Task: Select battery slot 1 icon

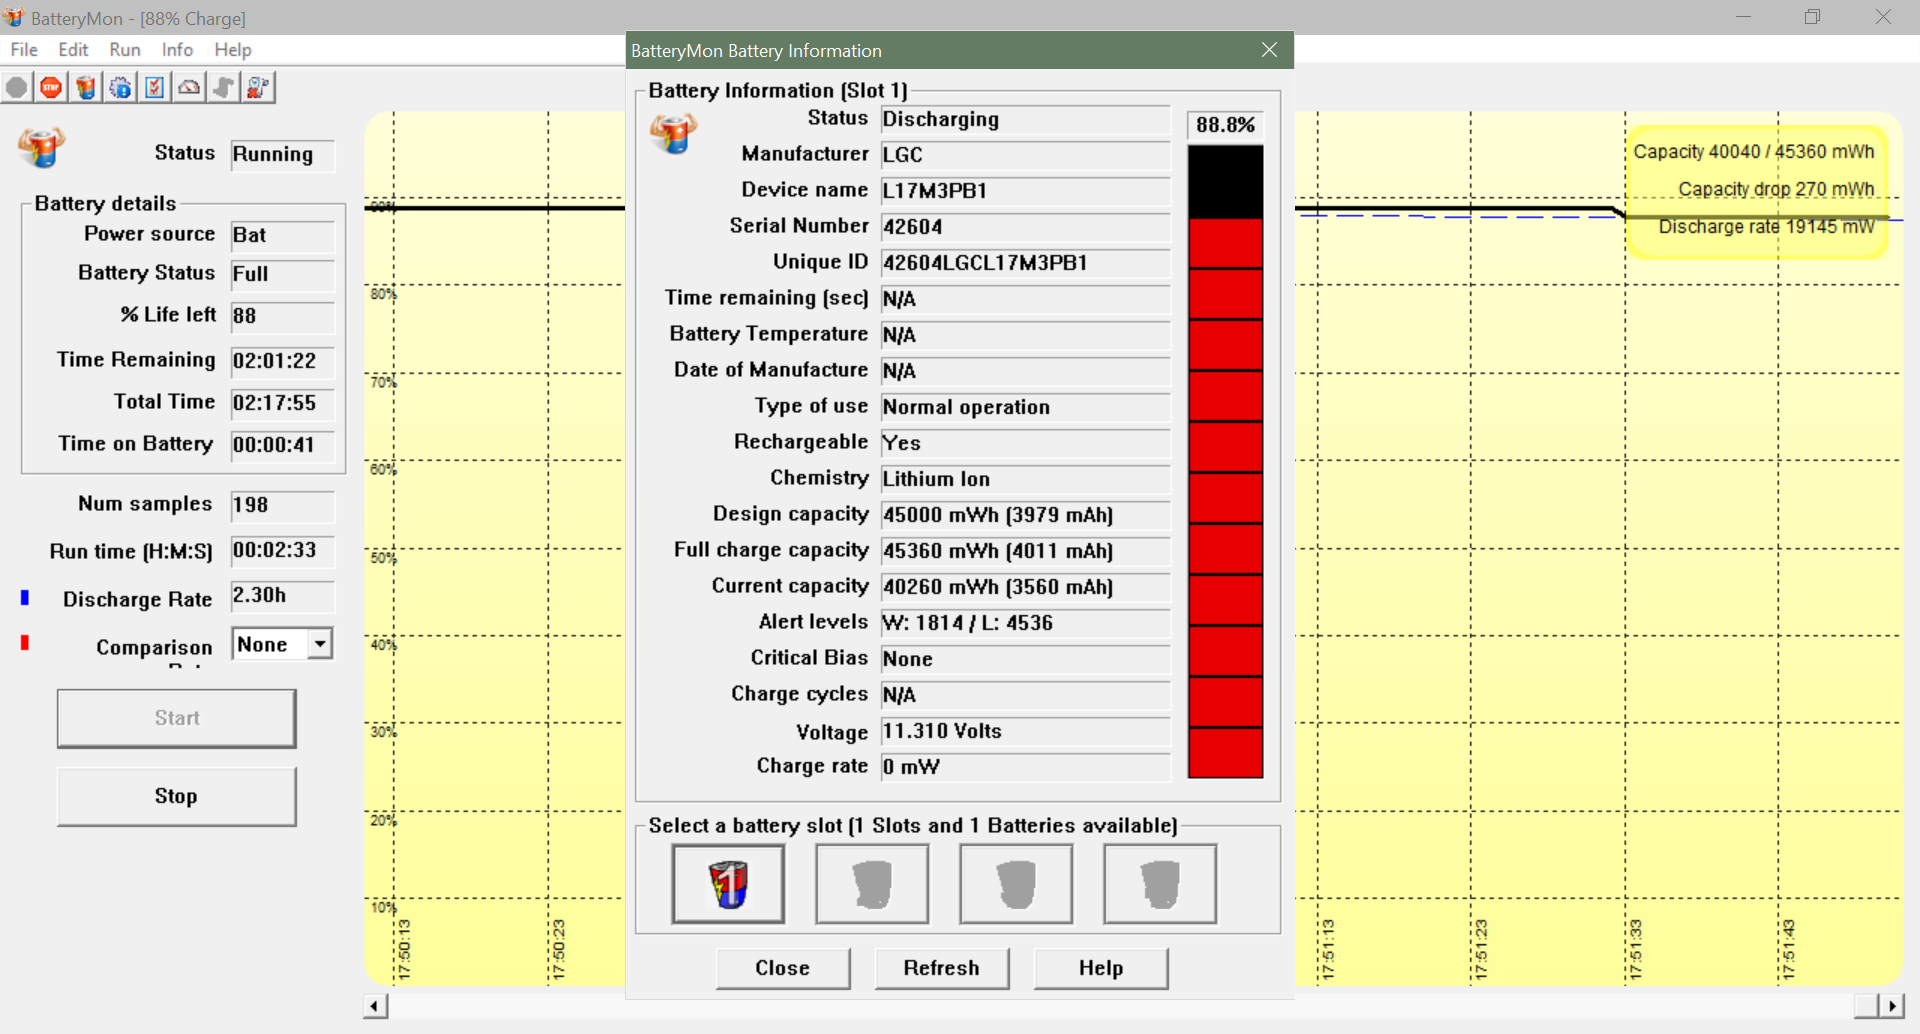Action: 728,884
